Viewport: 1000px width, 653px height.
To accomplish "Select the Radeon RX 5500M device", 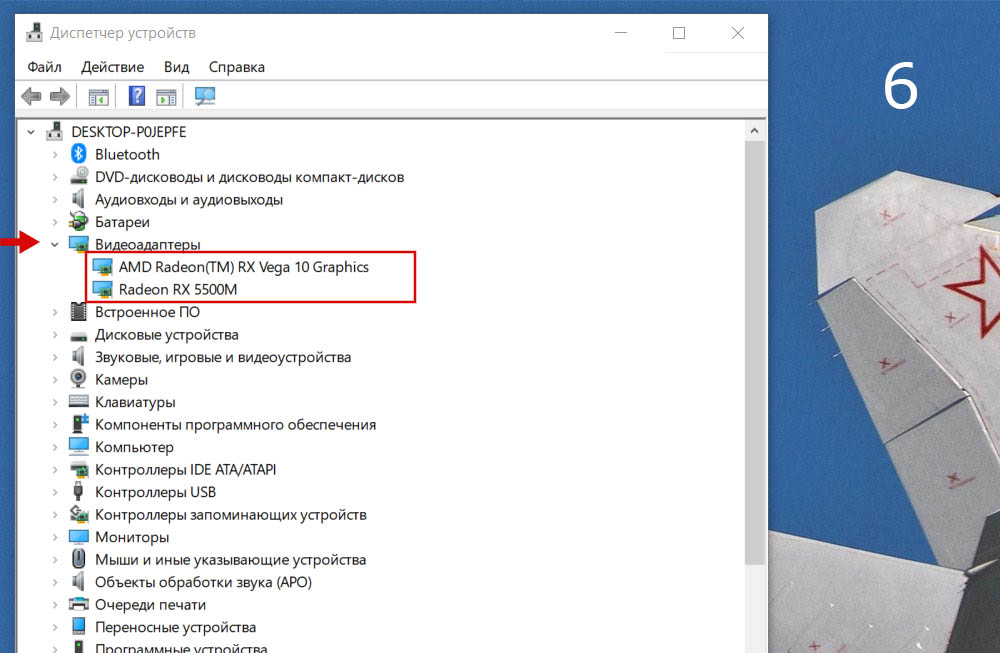I will click(178, 290).
